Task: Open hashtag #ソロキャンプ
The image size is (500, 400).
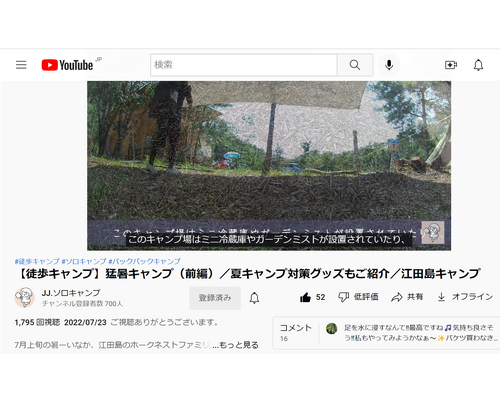Action: (84, 261)
